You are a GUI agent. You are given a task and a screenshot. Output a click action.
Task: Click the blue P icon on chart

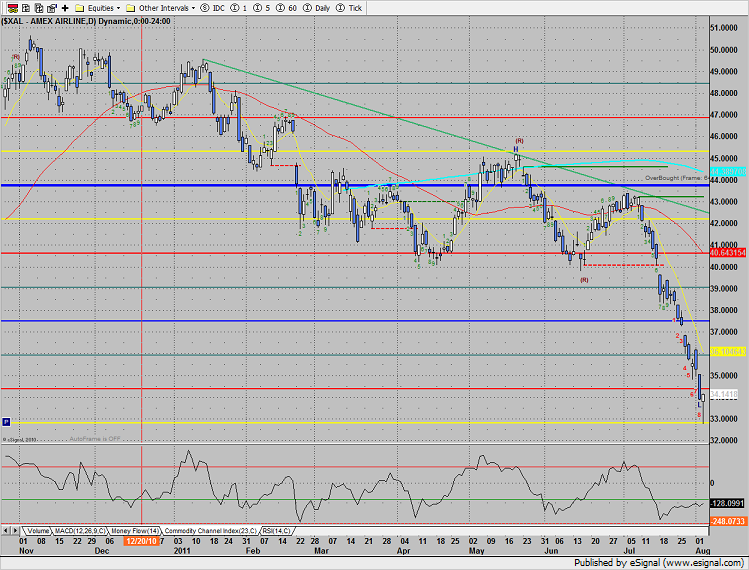pos(6,421)
